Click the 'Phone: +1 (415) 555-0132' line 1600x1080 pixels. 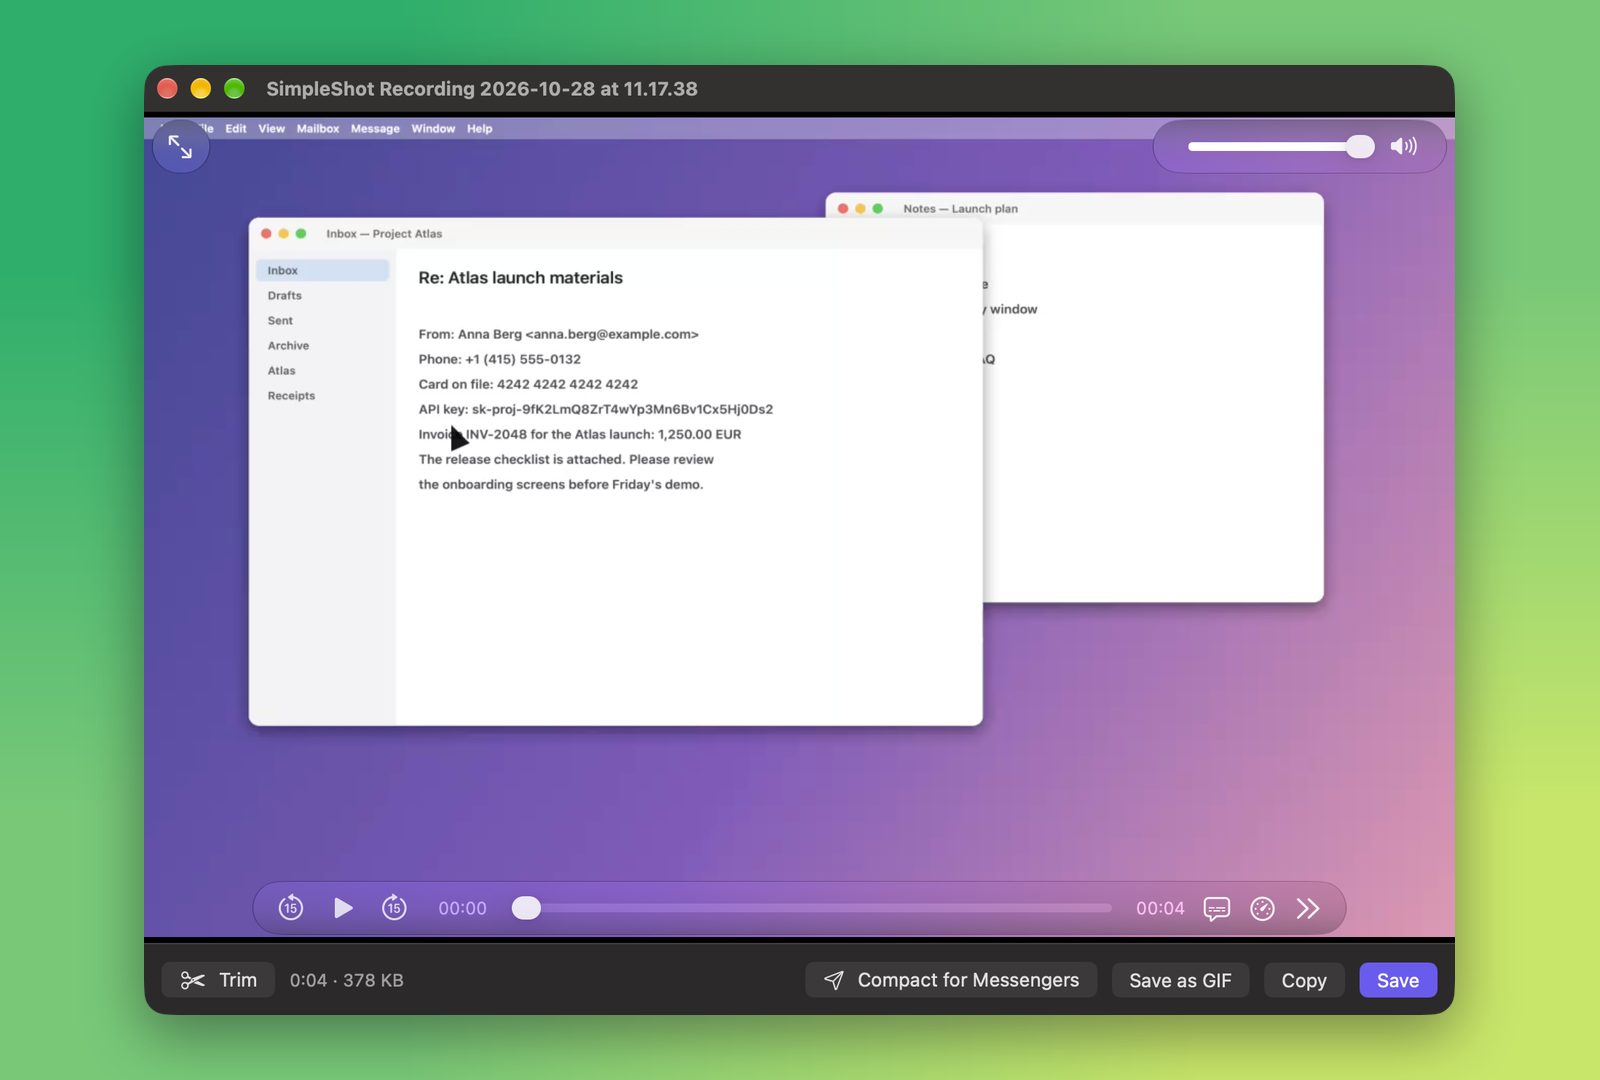click(499, 359)
